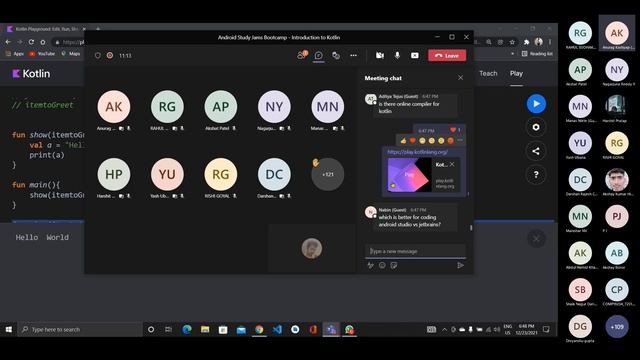Viewport: 640px width, 360px height.
Task: Select YU participant avatar in Teams grid
Action: click(x=167, y=174)
